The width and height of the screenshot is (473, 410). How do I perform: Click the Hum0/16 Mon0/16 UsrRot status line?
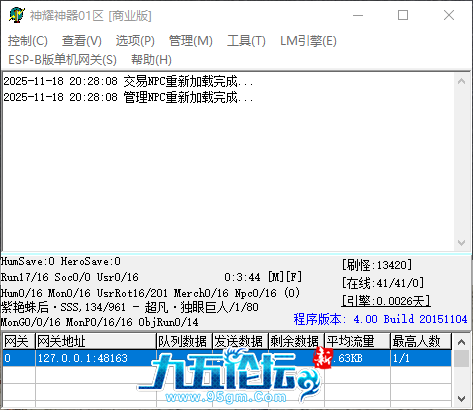click(x=150, y=293)
